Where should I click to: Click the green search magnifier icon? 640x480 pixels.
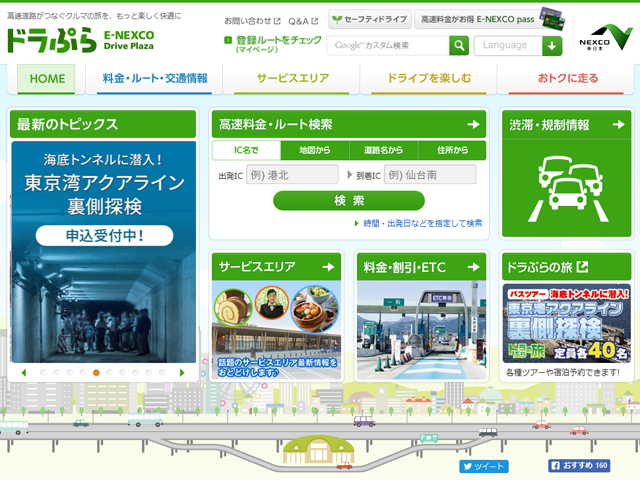459,45
